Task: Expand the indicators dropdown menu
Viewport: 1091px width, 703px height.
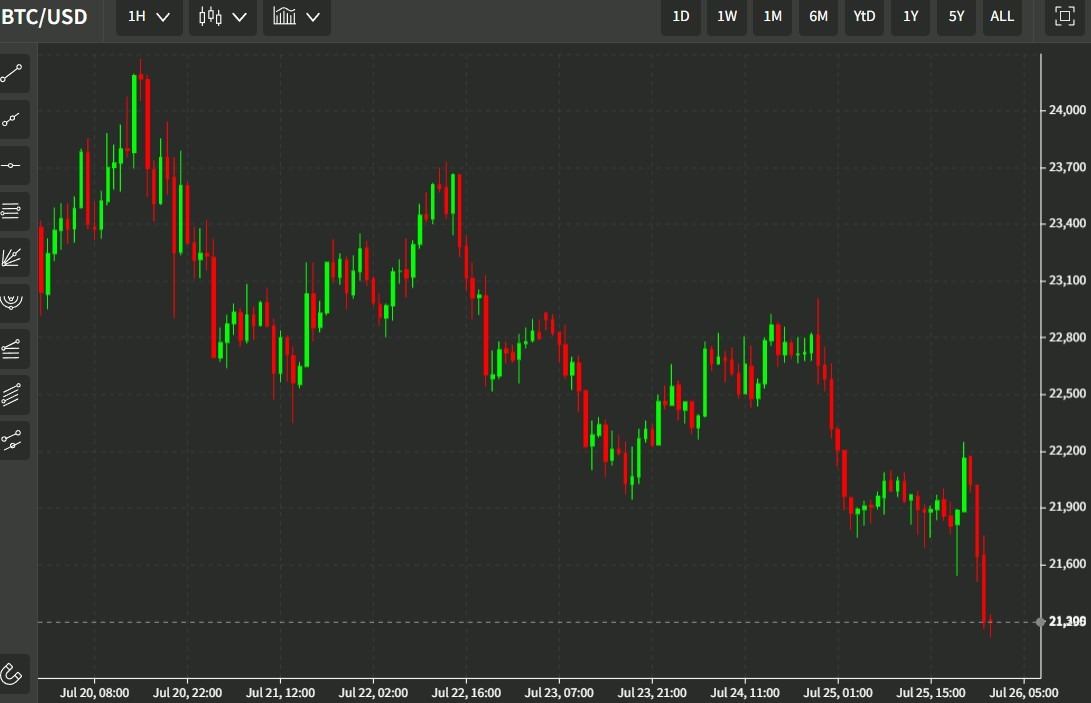Action: pos(297,17)
